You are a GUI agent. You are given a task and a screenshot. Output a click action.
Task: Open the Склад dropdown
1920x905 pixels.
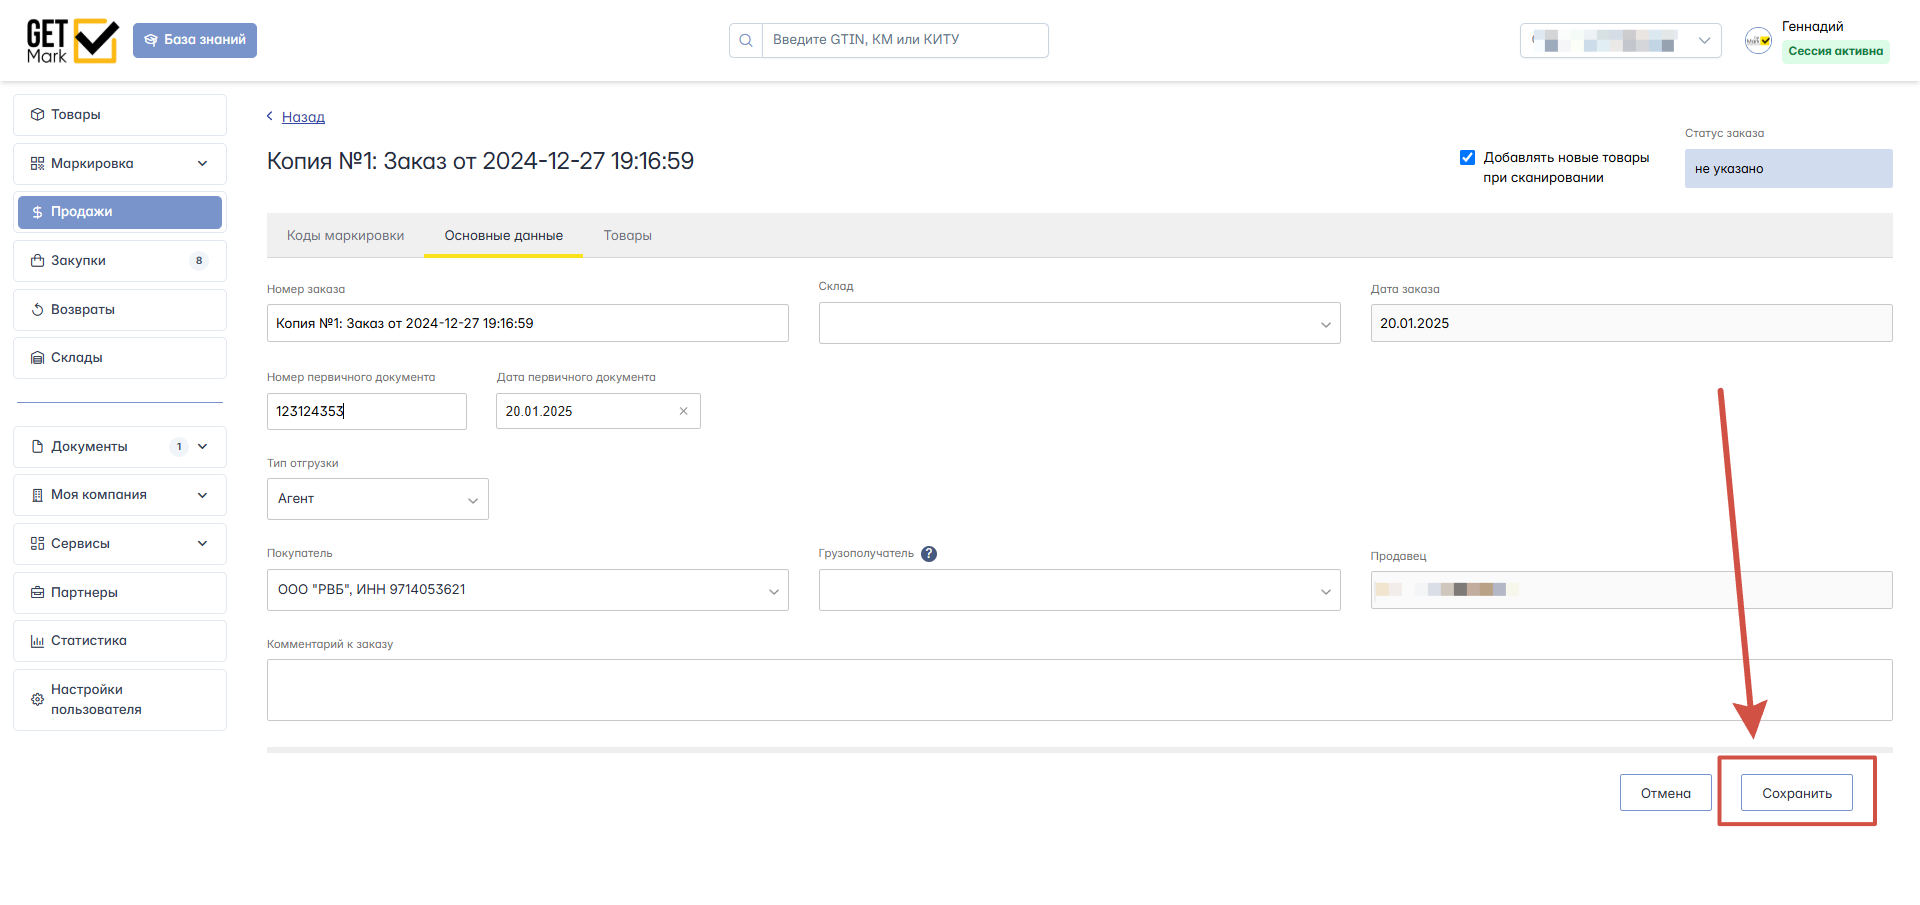(1080, 323)
